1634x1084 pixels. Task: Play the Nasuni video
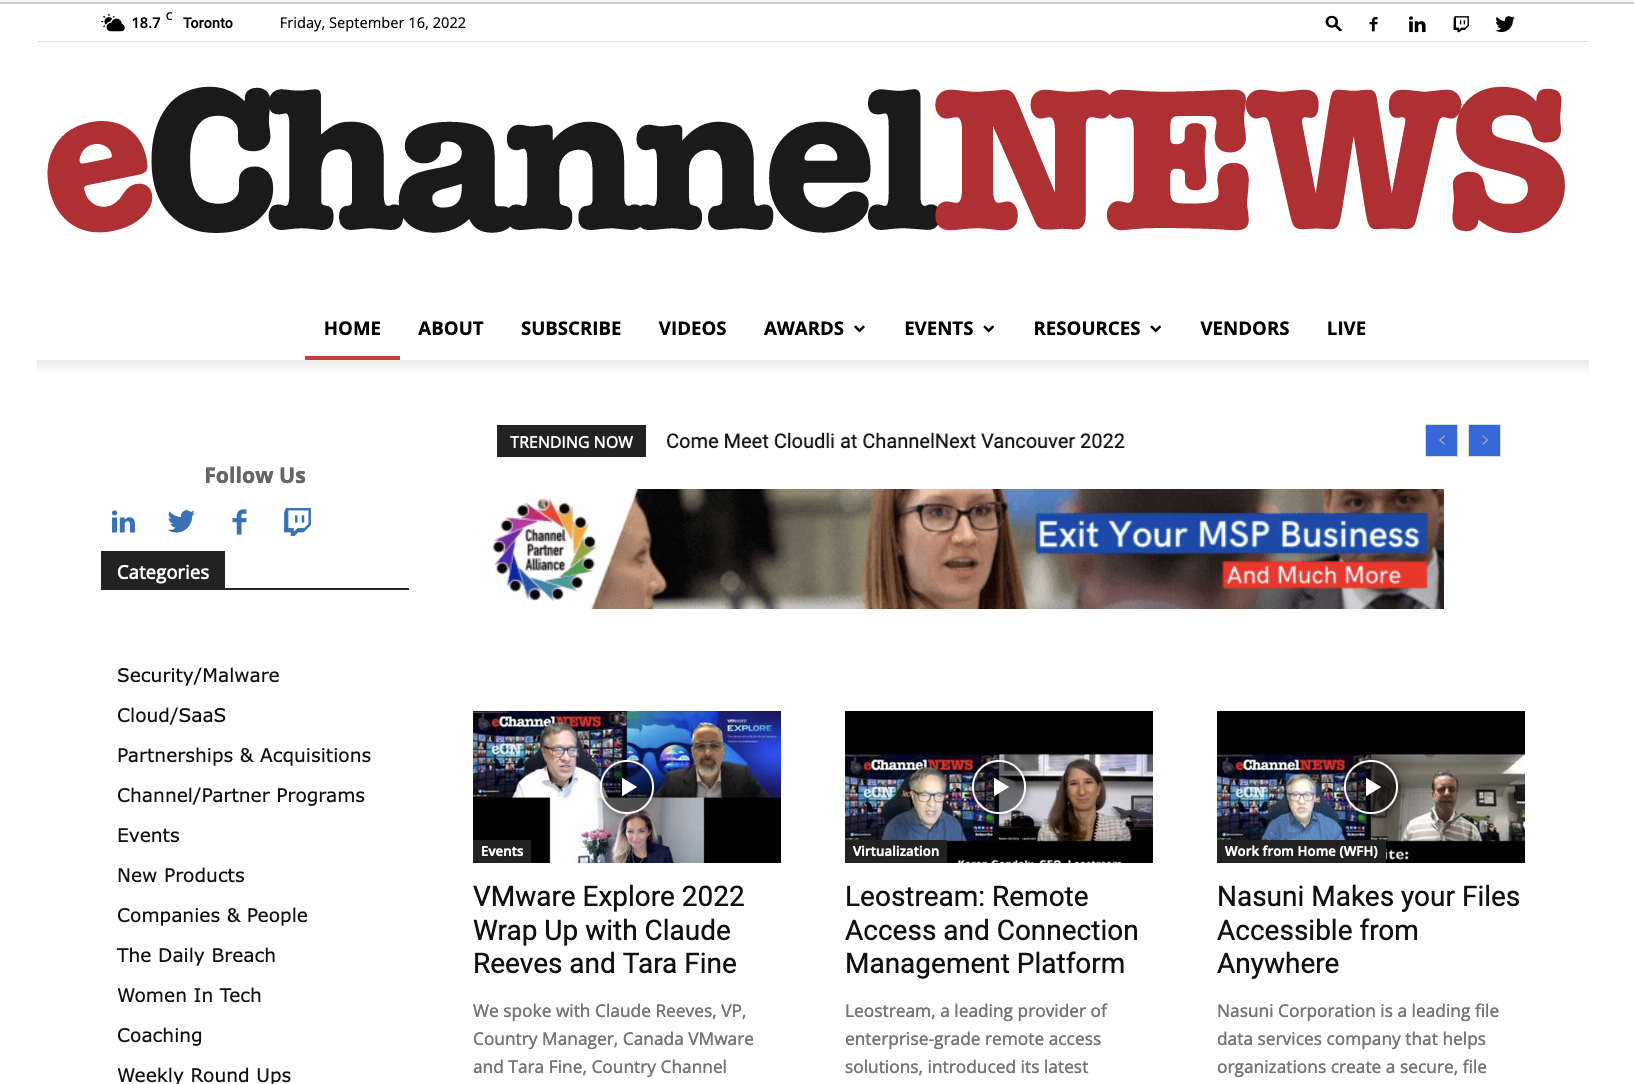point(1371,787)
